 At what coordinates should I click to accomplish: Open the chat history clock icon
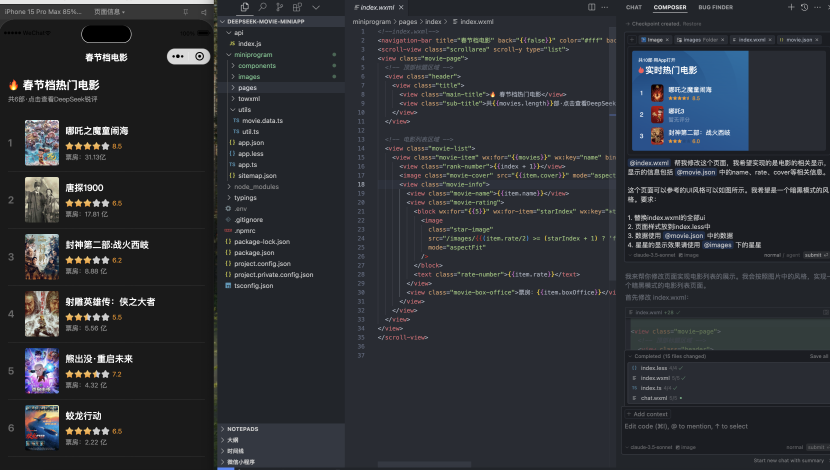pyautogui.click(x=805, y=7)
